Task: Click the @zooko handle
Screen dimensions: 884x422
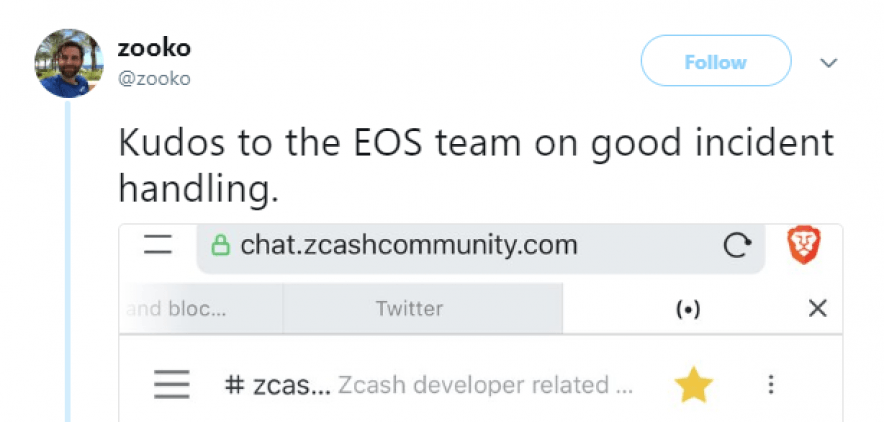Action: pos(154,78)
